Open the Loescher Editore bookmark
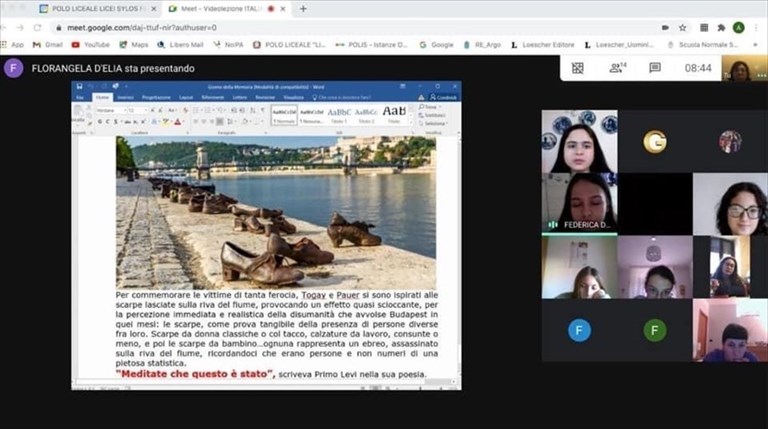Image resolution: width=768 pixels, height=429 pixels. point(542,45)
